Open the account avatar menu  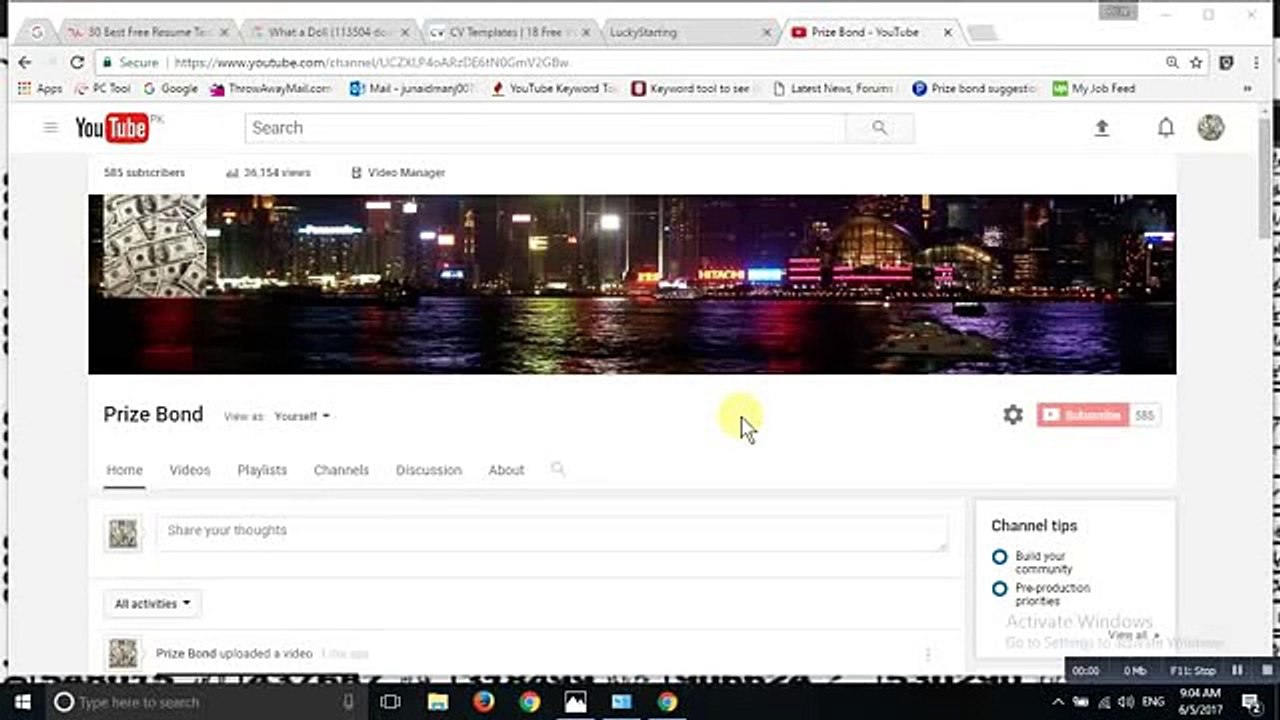[1211, 127]
